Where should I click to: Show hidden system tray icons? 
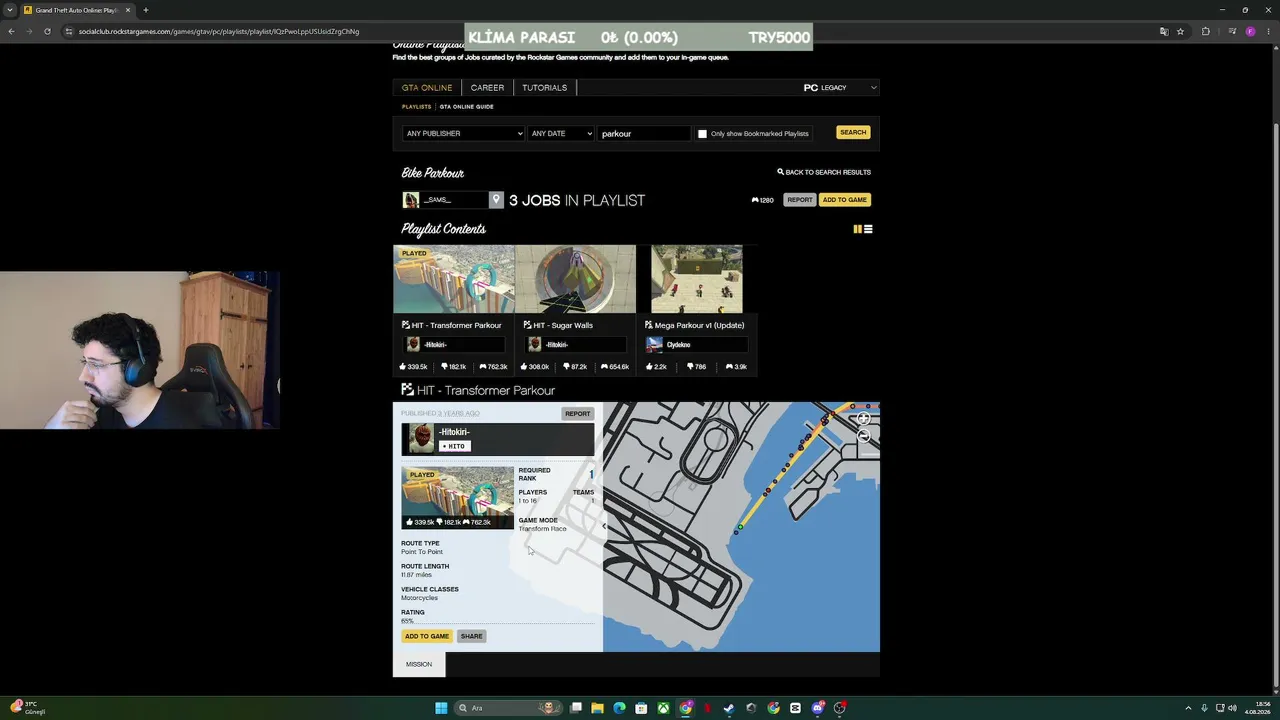click(x=1188, y=708)
